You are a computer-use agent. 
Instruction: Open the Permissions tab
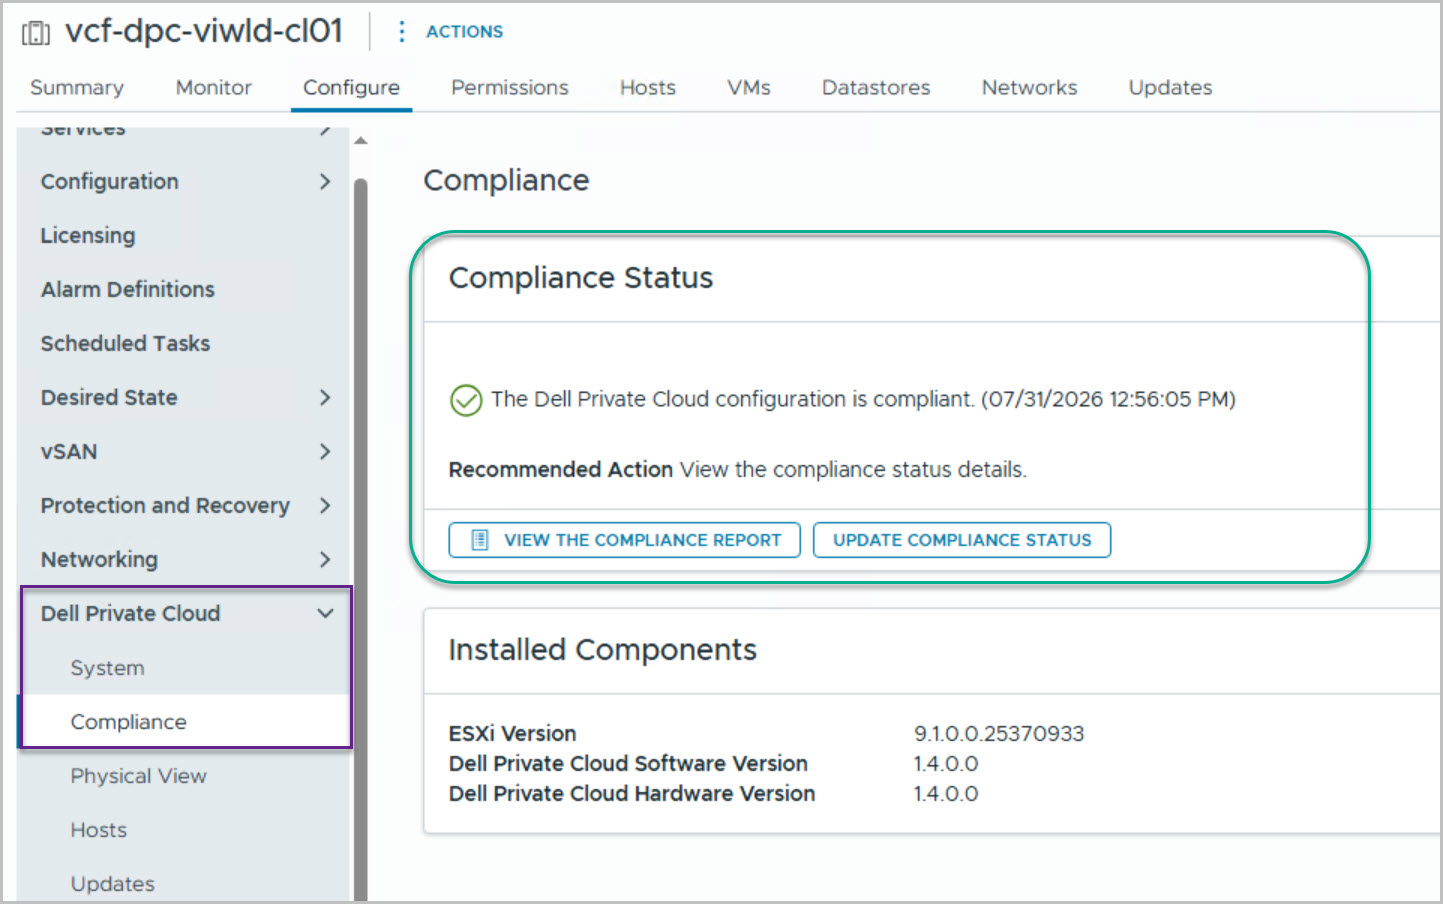509,88
